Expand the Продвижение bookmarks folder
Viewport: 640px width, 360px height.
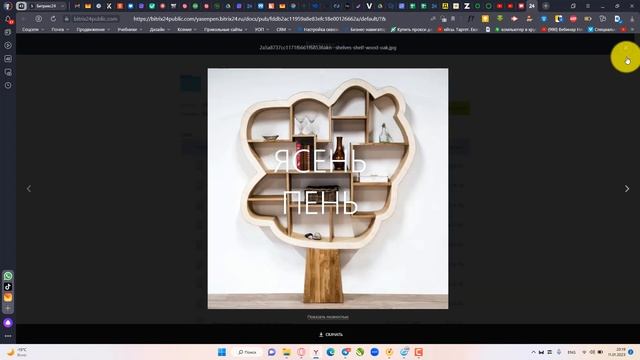tap(93, 29)
